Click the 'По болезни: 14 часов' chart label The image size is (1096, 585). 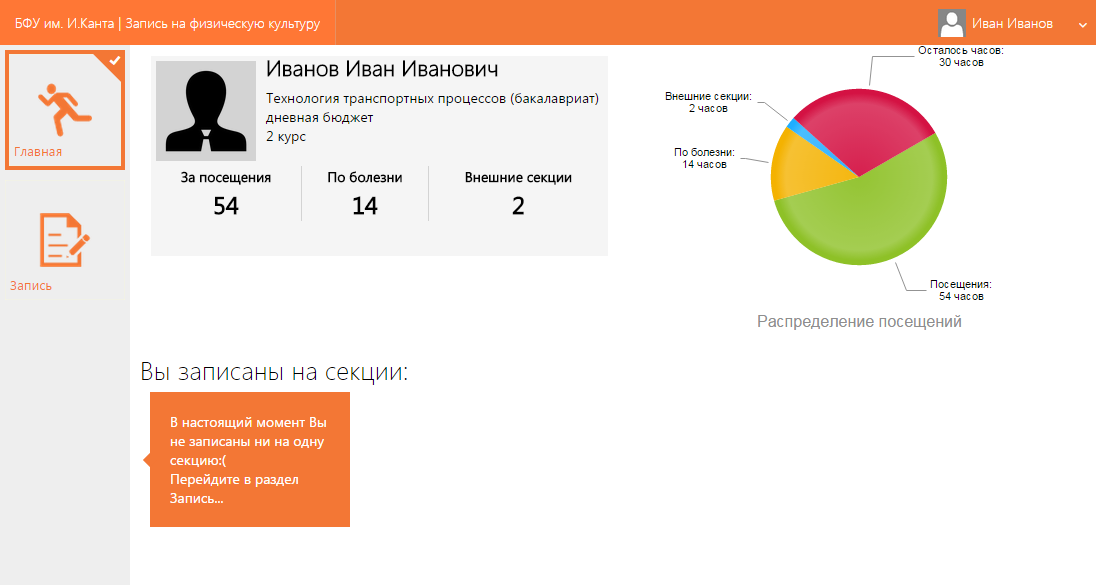coord(704,158)
